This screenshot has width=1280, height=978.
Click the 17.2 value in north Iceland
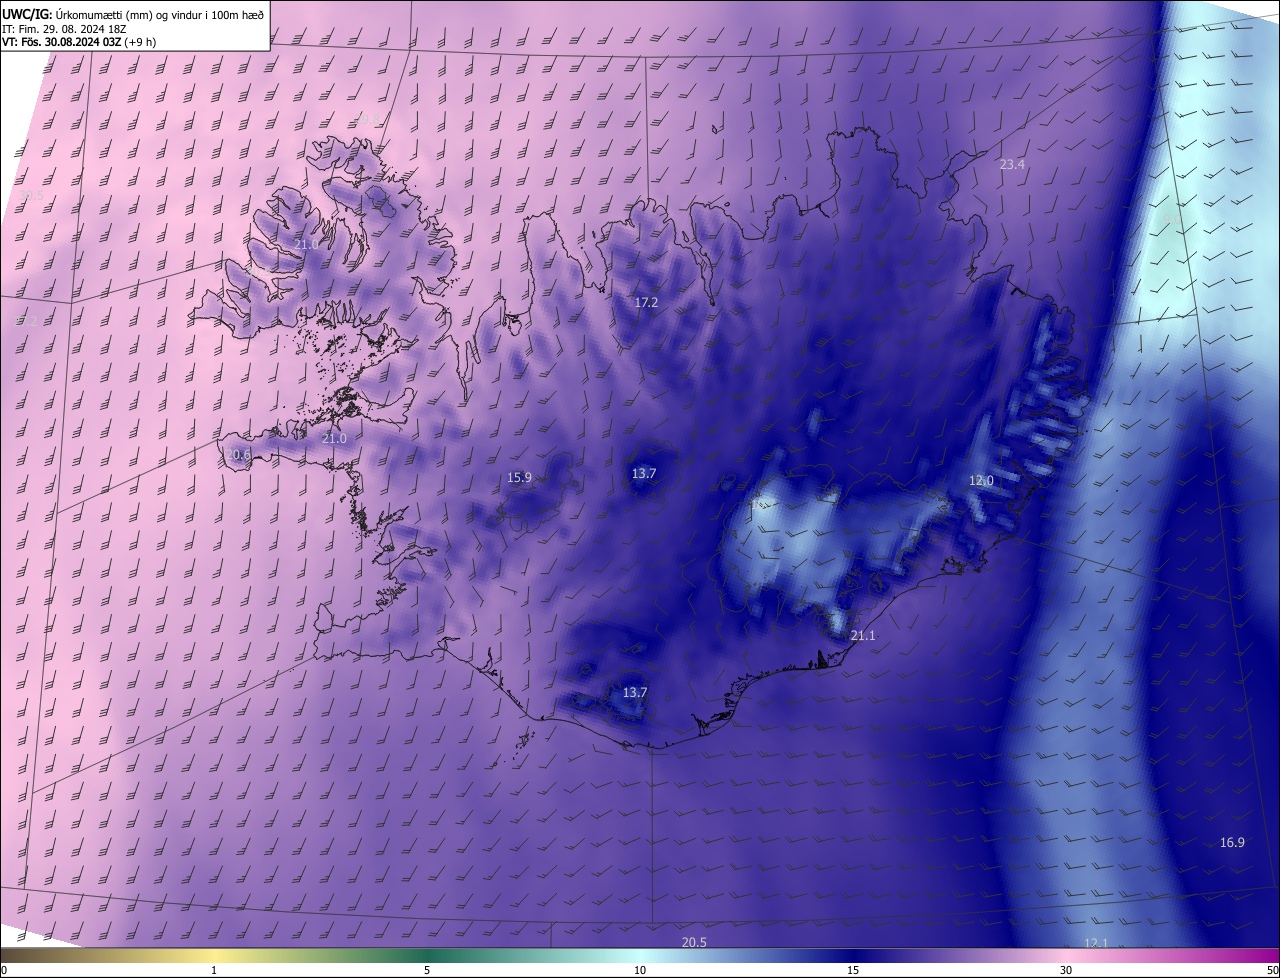[x=646, y=302]
